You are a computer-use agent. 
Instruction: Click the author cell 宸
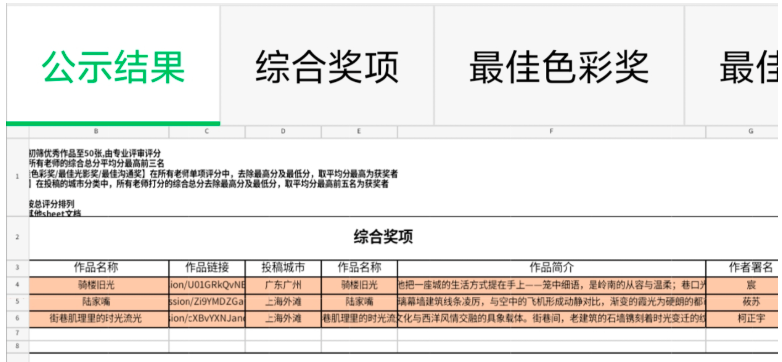tap(743, 285)
